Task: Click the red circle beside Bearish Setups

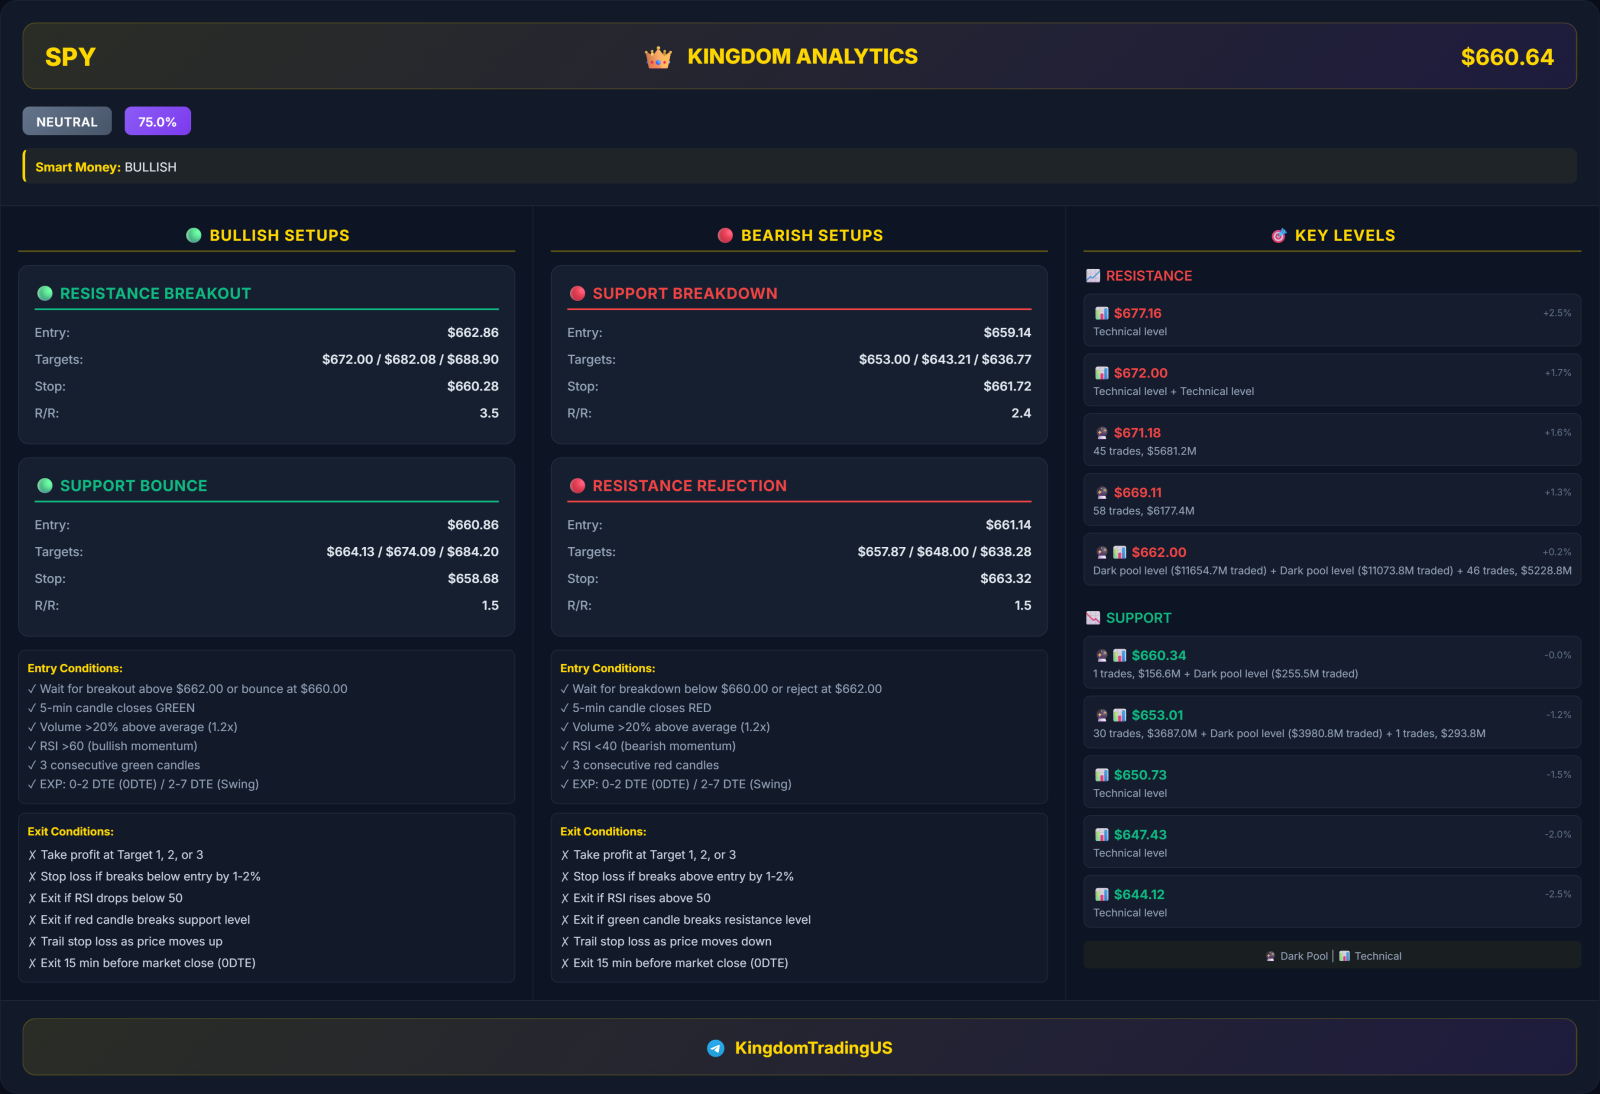Action: pos(725,235)
